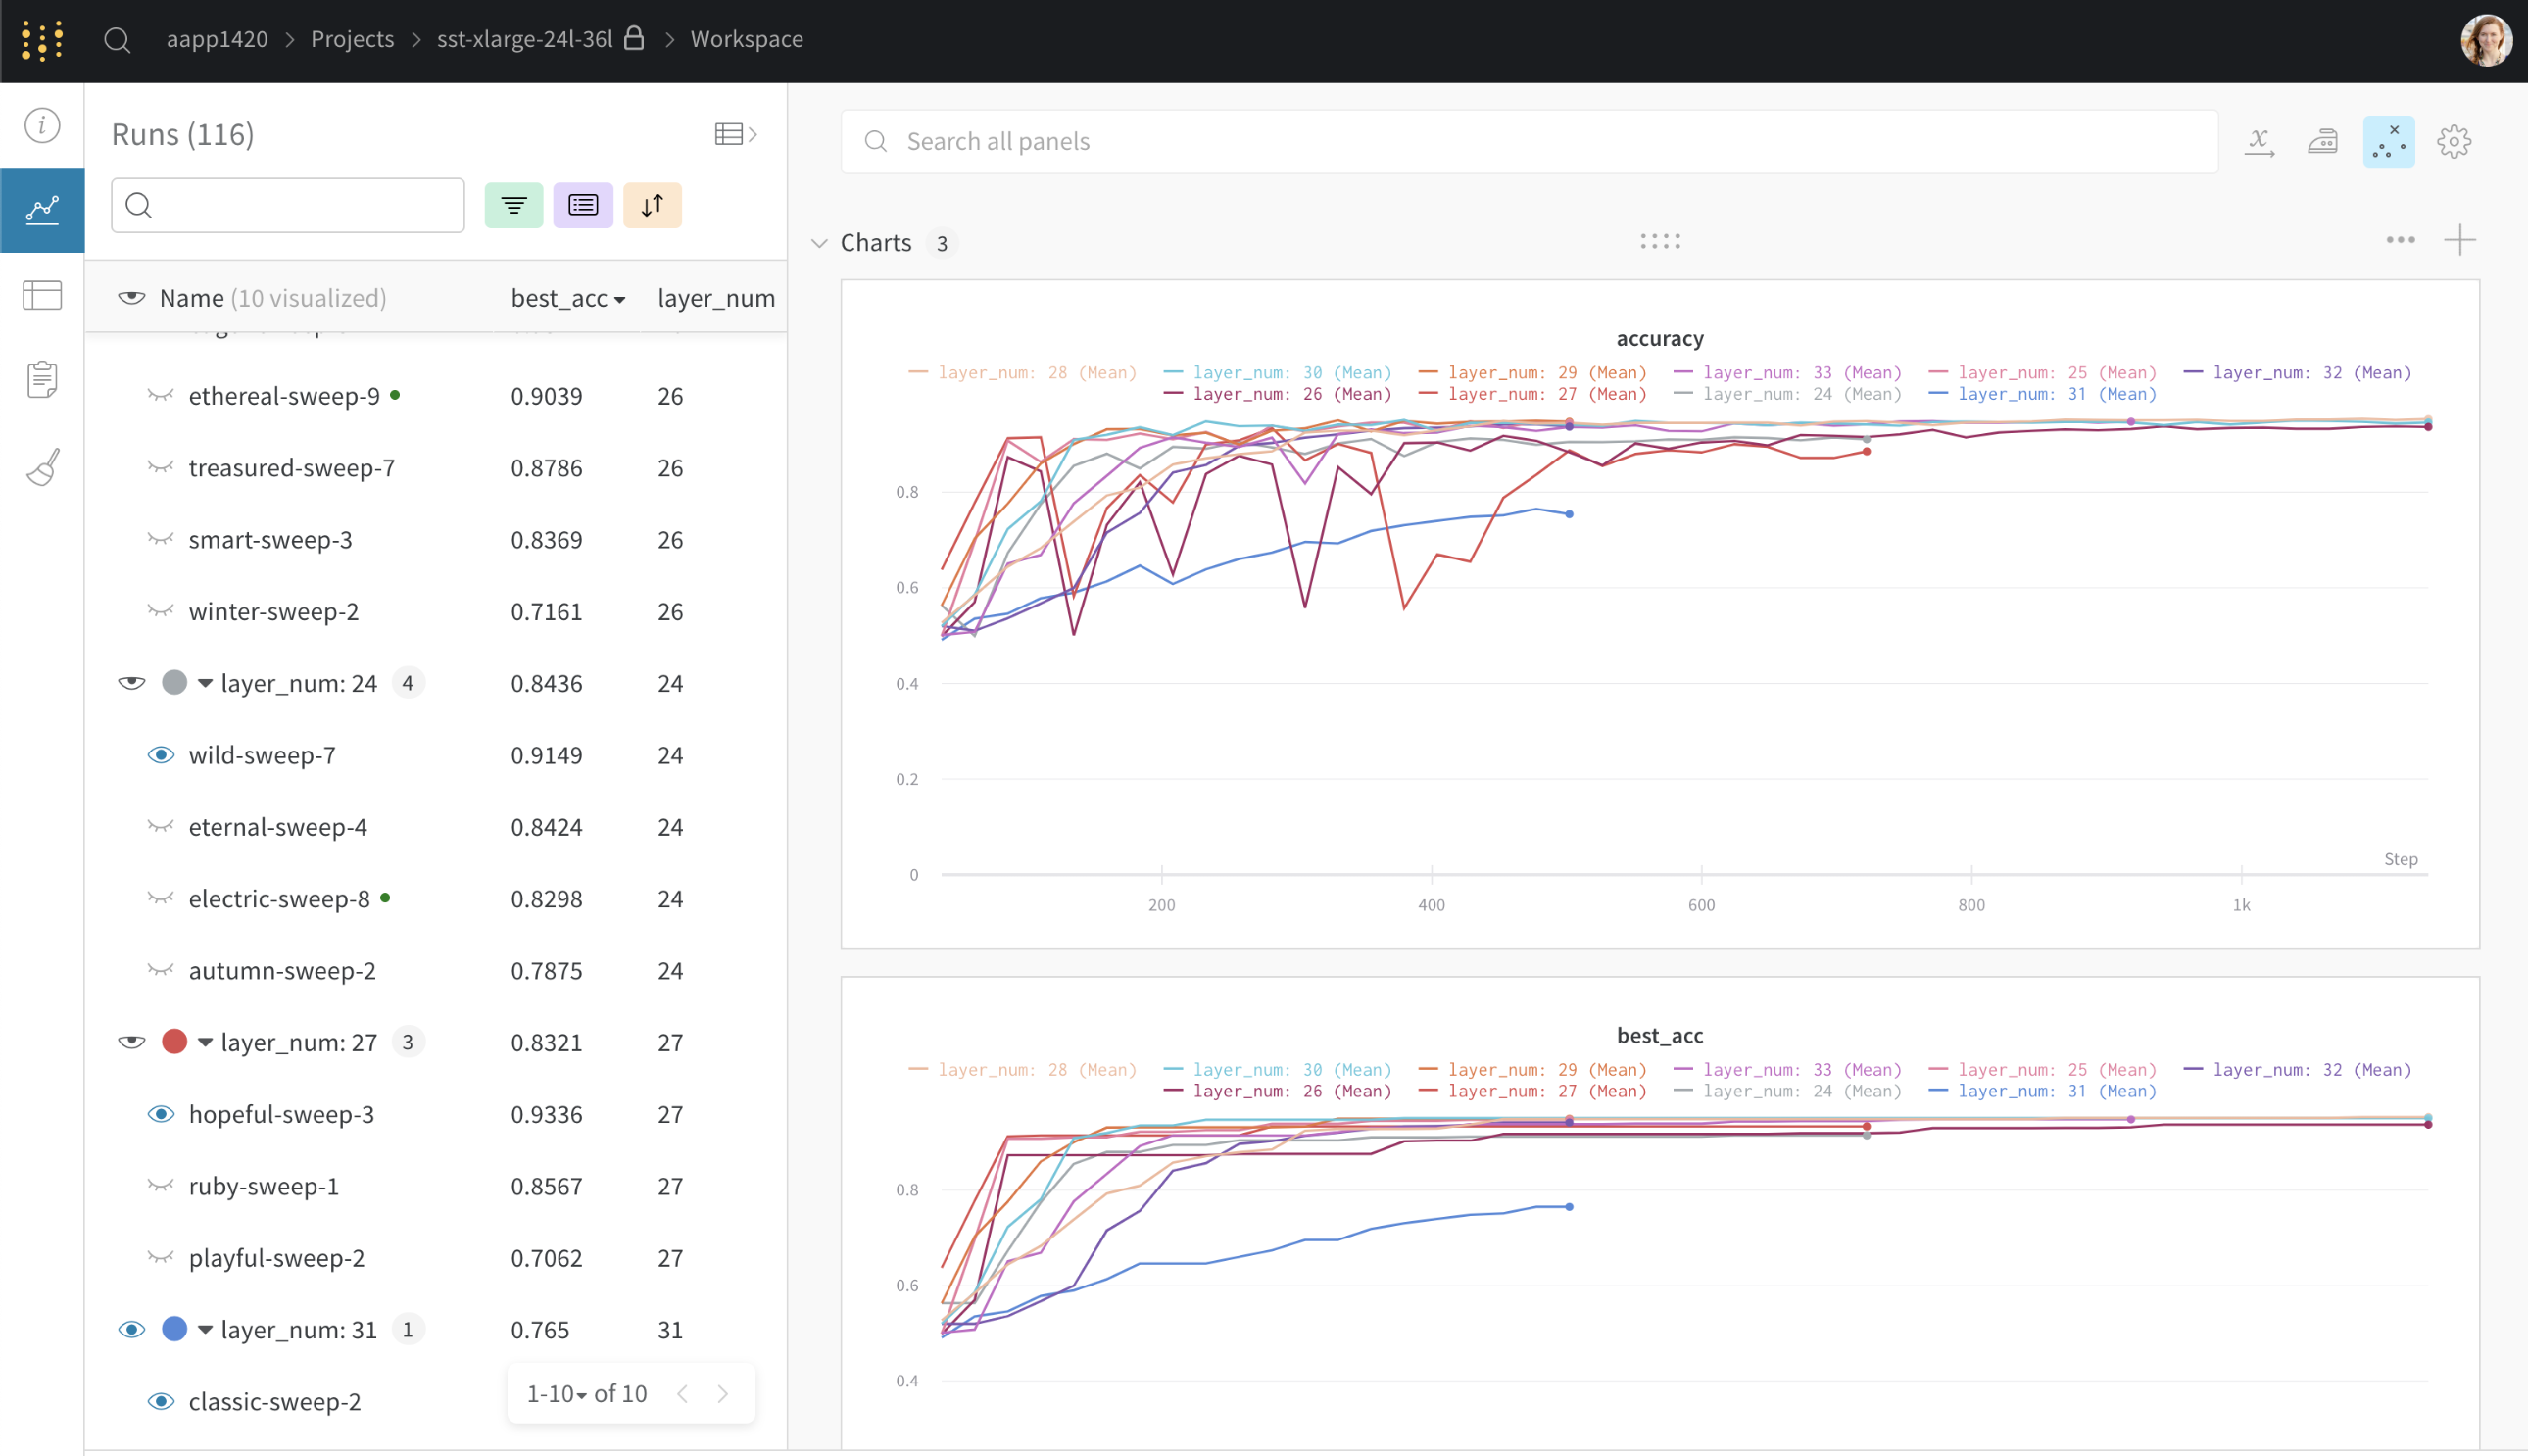Viewport: 2528px width, 1456px height.
Task: Open the Sweeps broom sidebar icon
Action: (x=42, y=466)
